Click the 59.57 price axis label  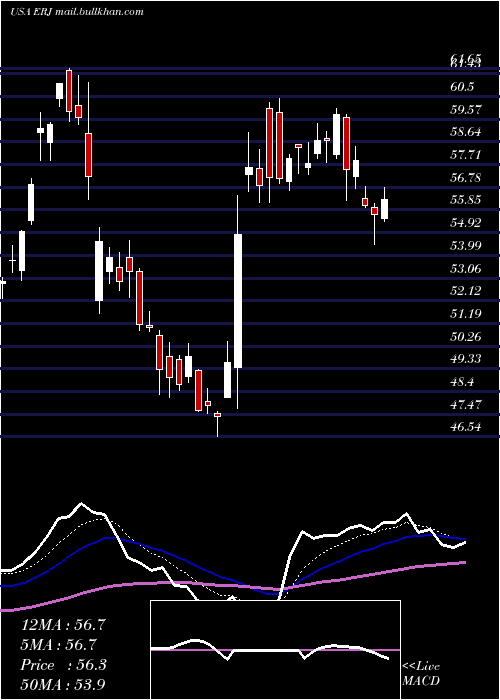click(466, 109)
